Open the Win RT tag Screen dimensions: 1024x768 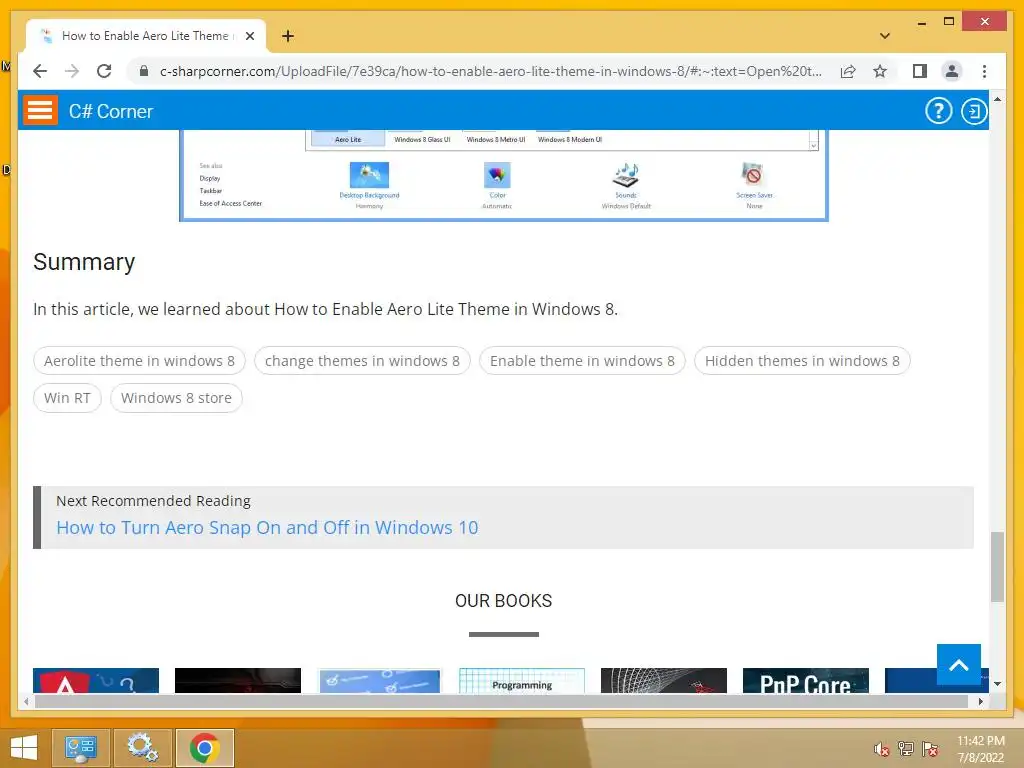click(67, 398)
